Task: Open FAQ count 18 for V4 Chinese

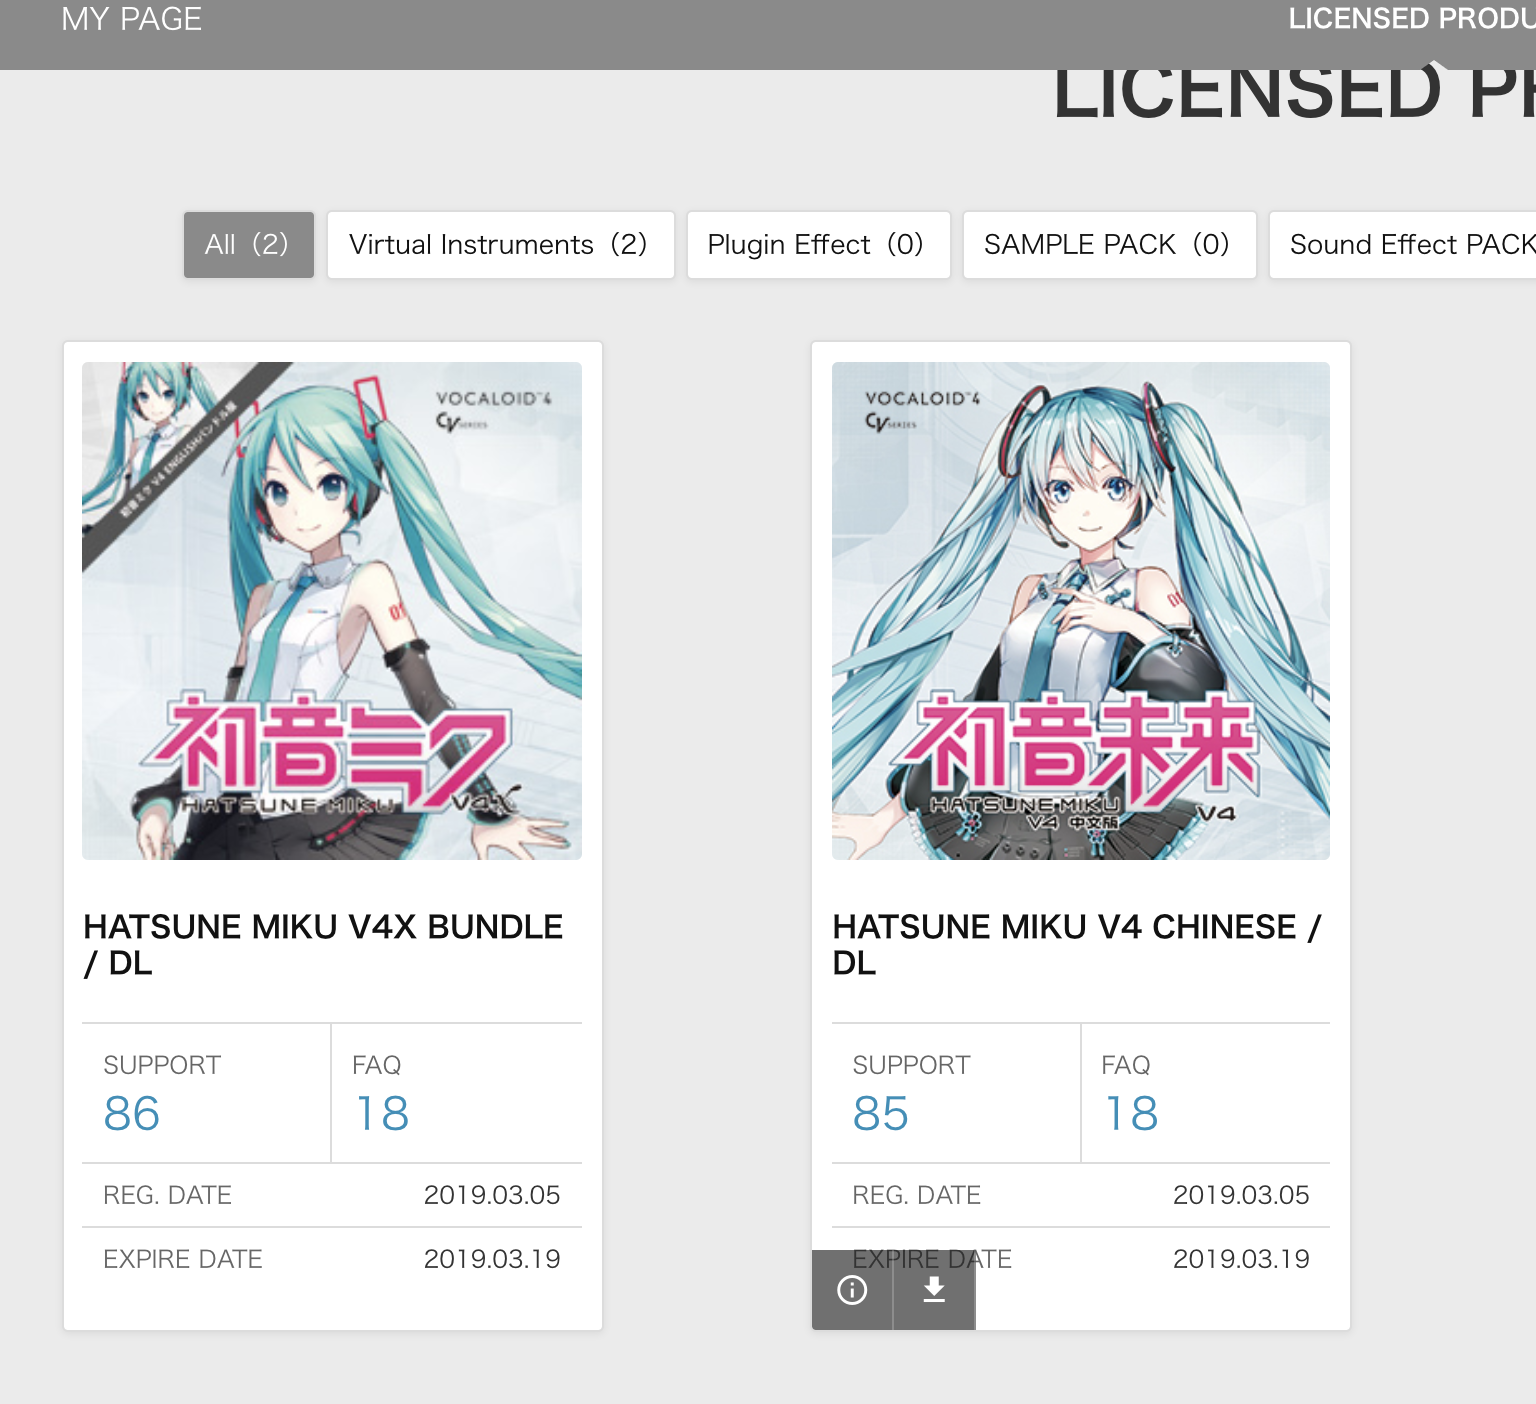Action: (1131, 1114)
